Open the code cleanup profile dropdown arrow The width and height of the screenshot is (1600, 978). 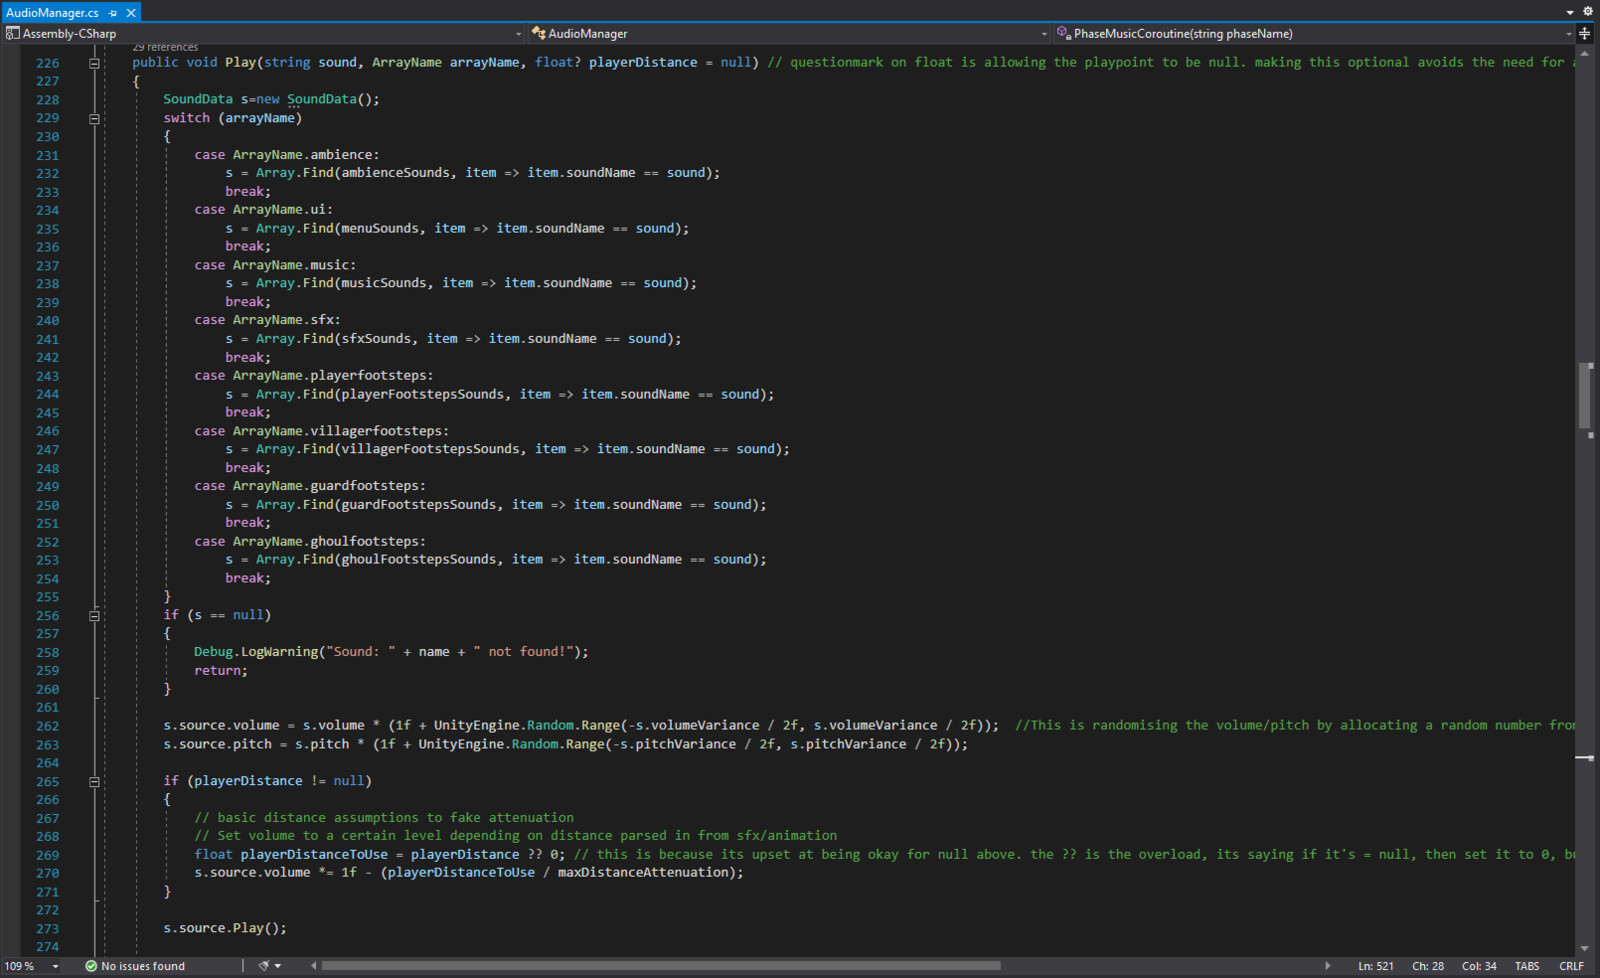pos(278,966)
